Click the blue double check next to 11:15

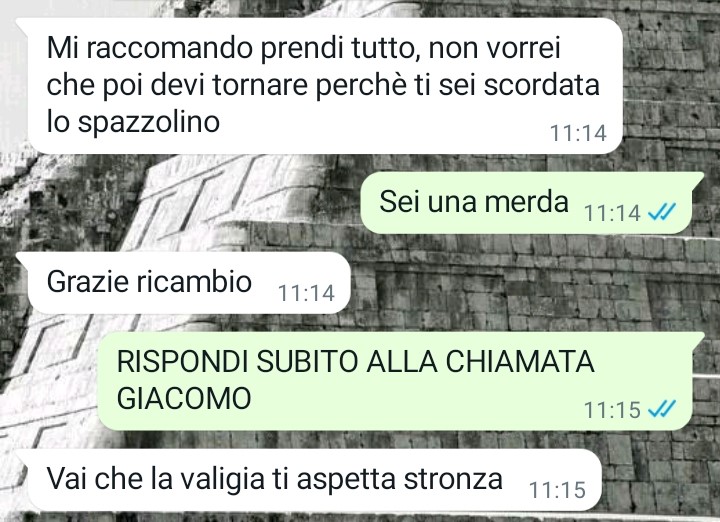pos(661,409)
